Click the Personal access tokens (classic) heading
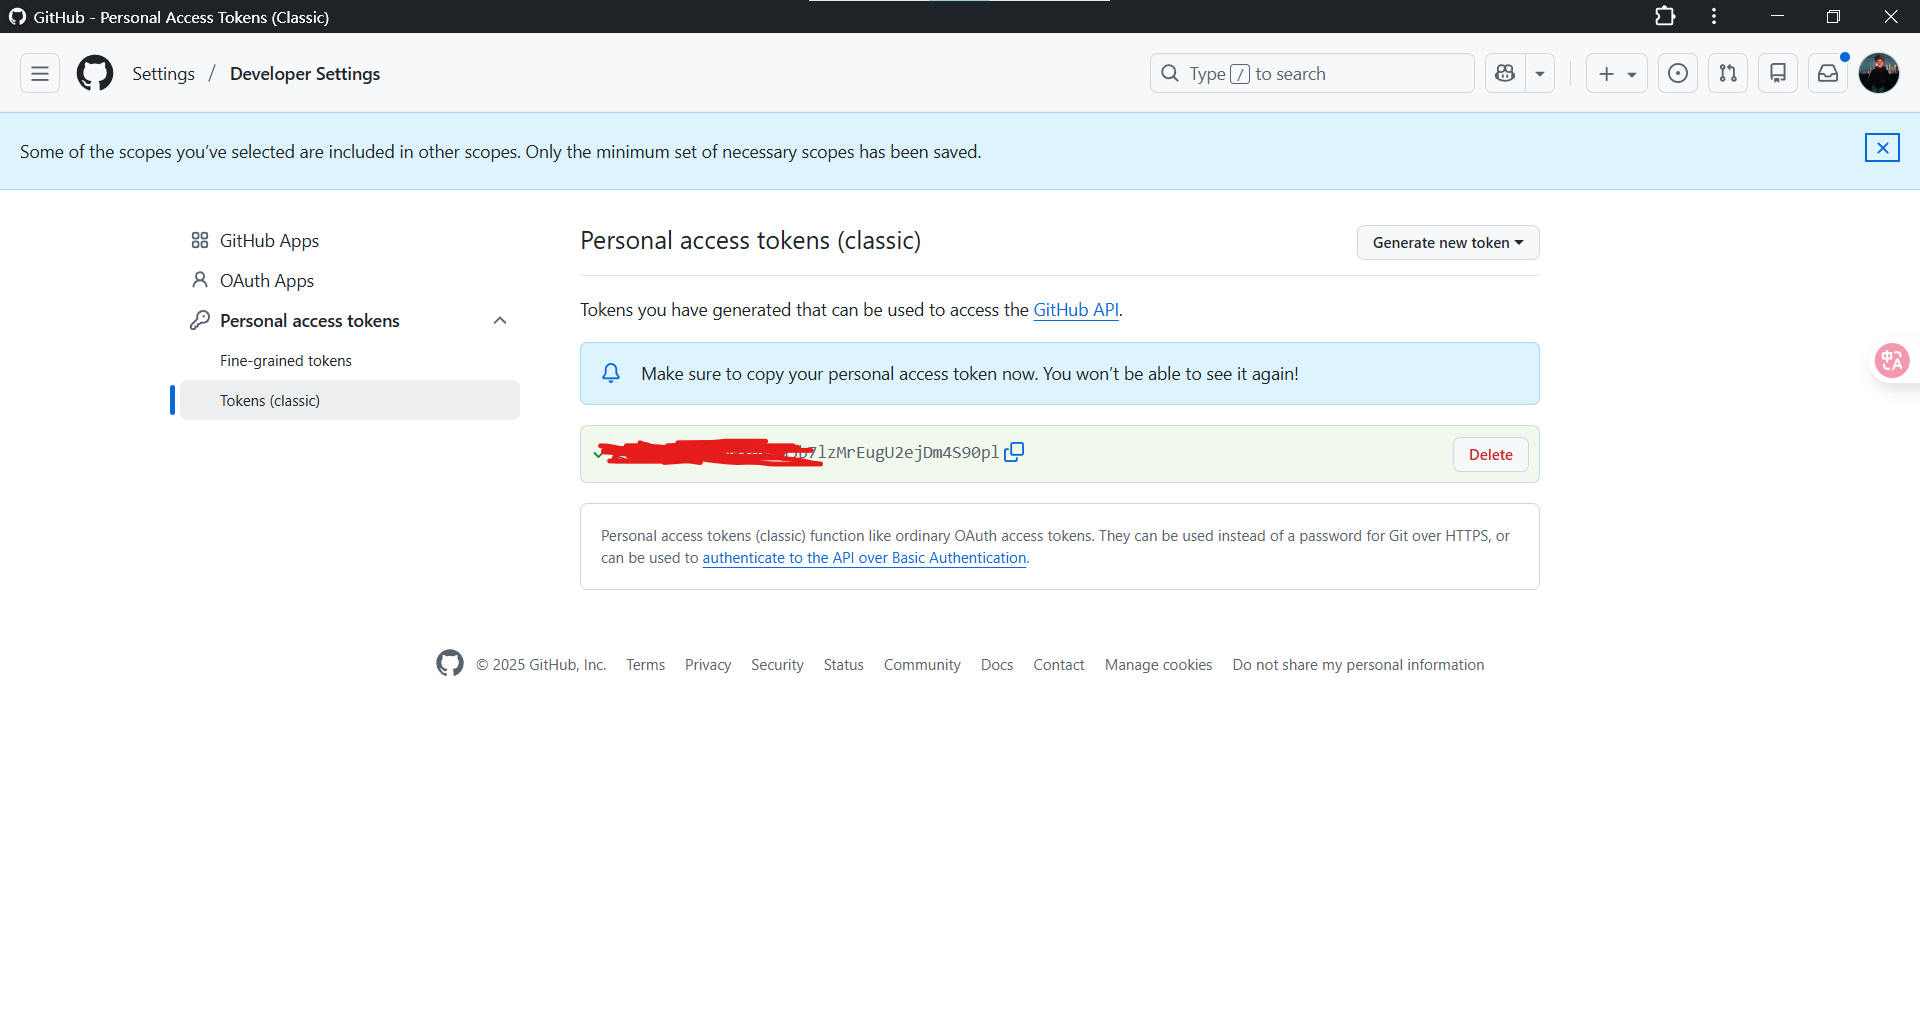Screen dimensions: 1920x1030 tap(751, 241)
